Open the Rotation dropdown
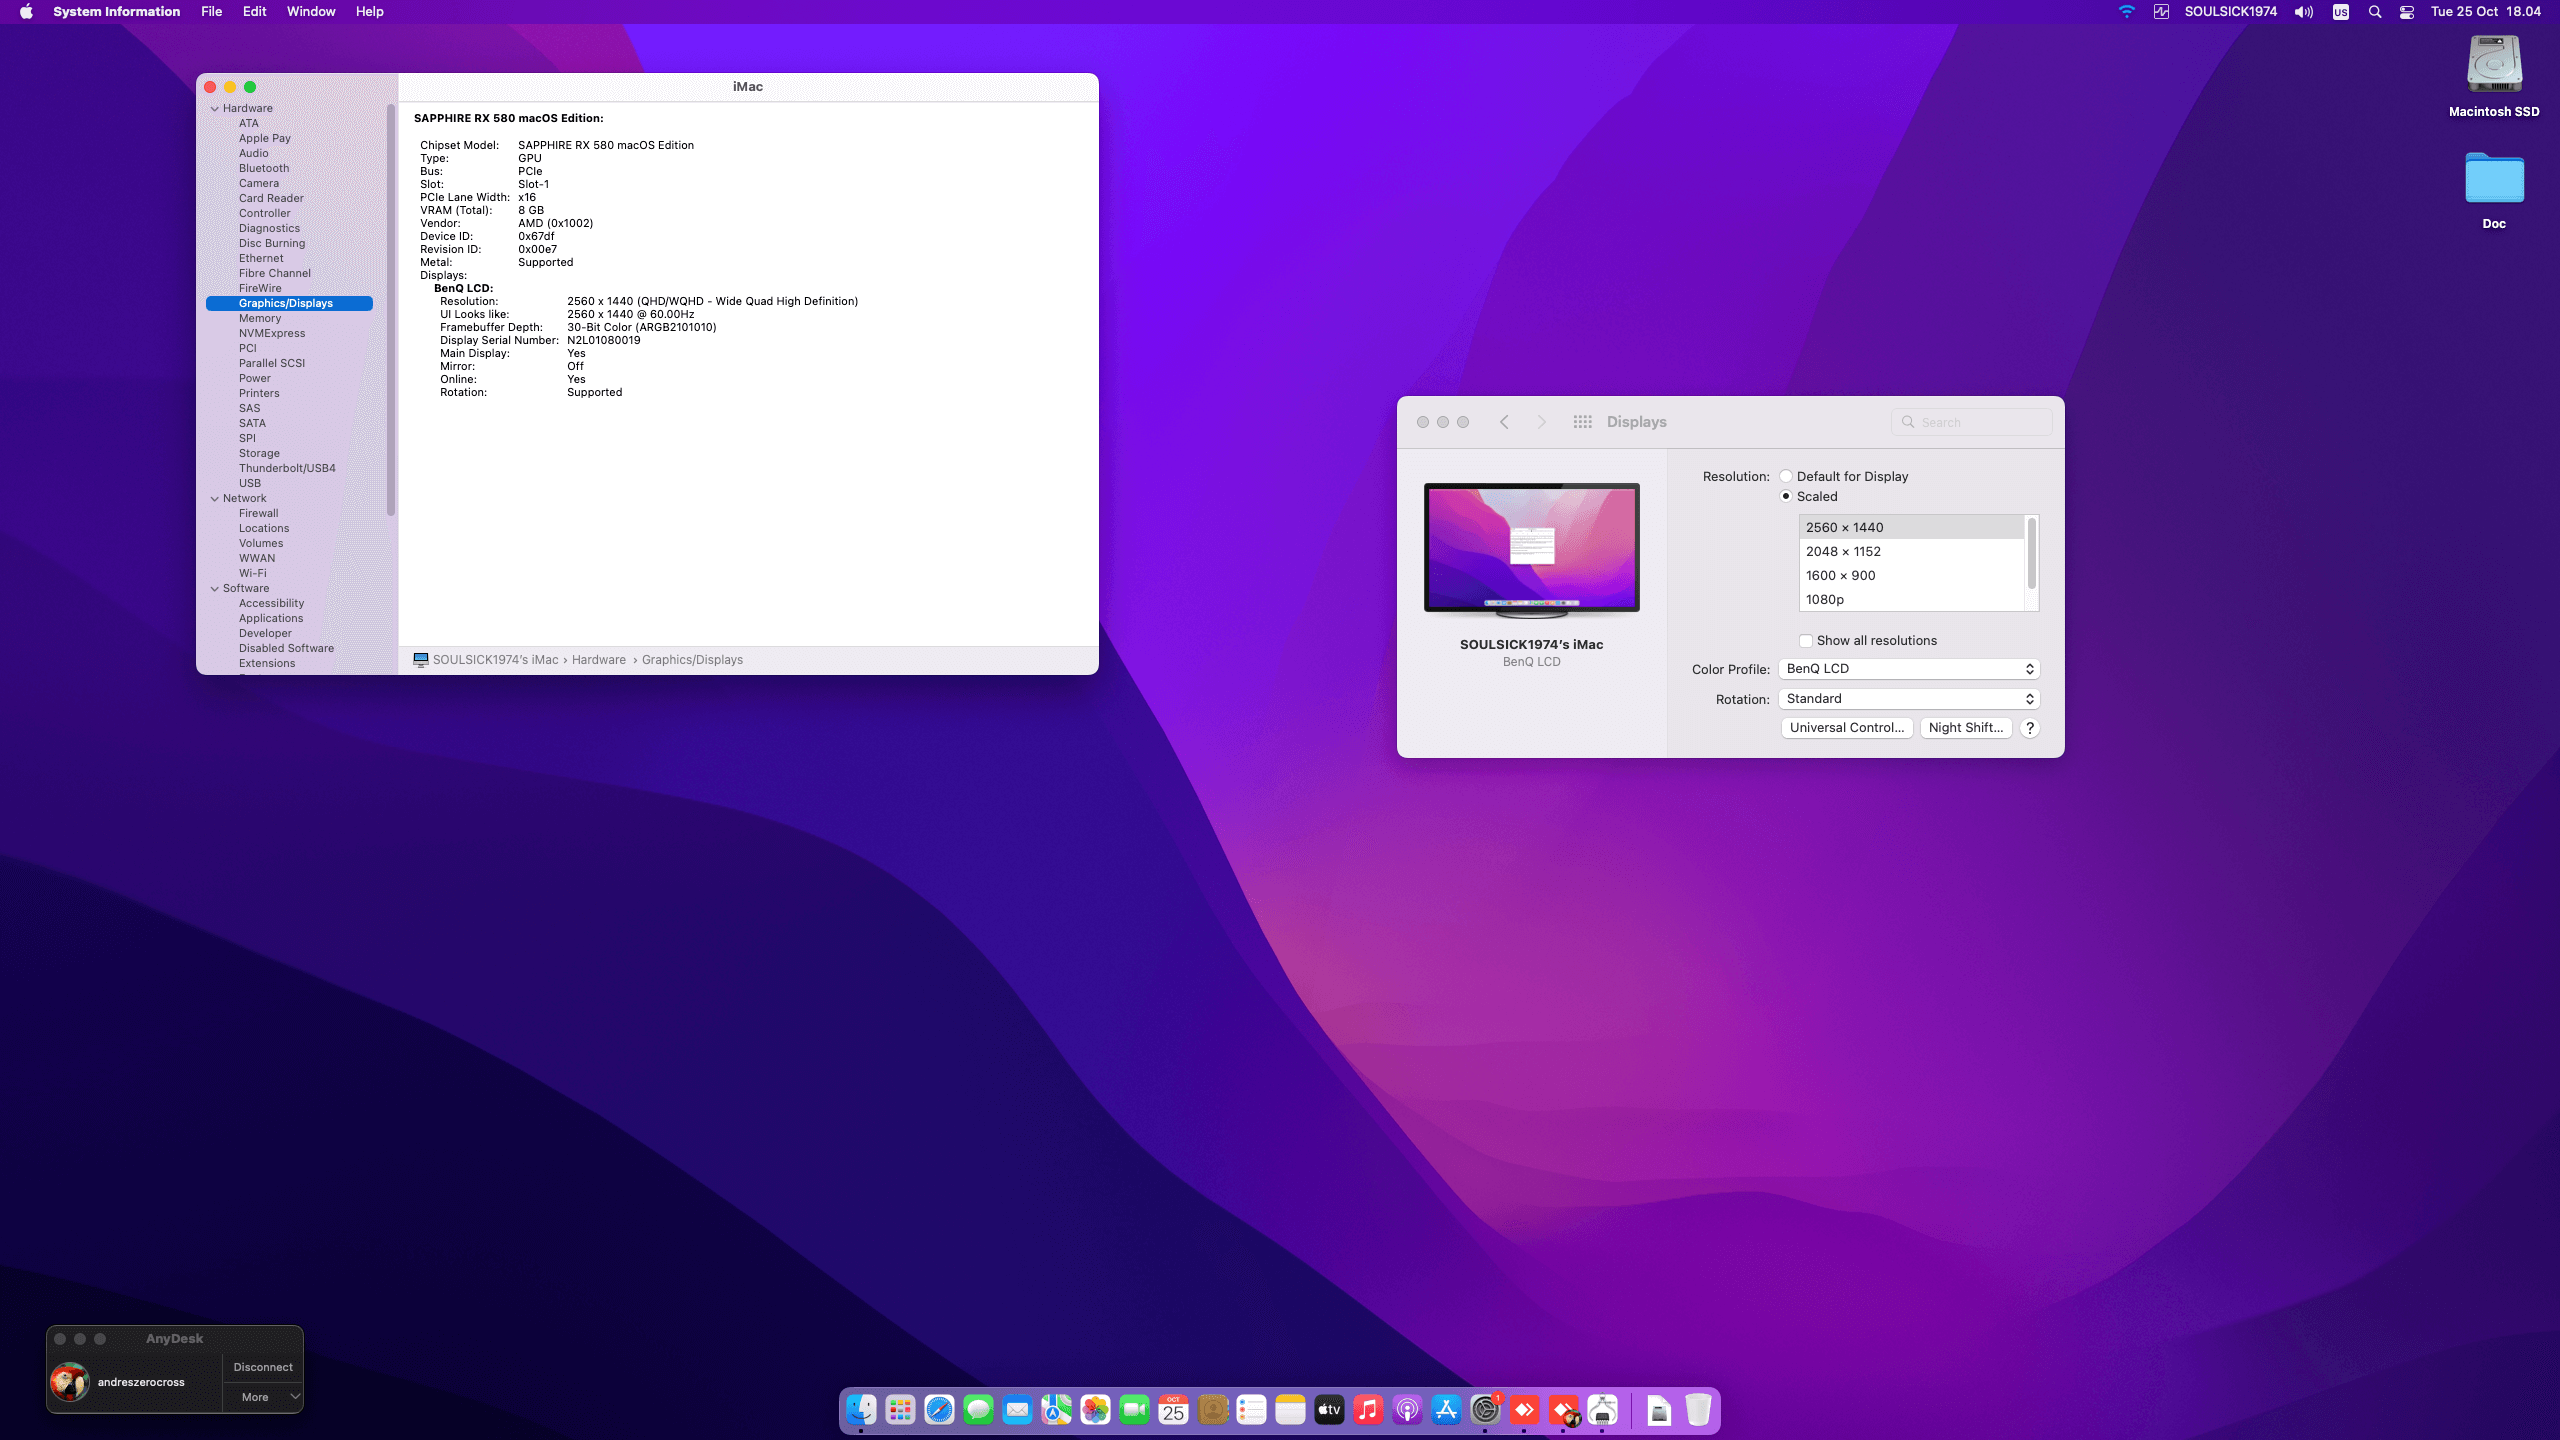2560x1440 pixels. 1909,699
